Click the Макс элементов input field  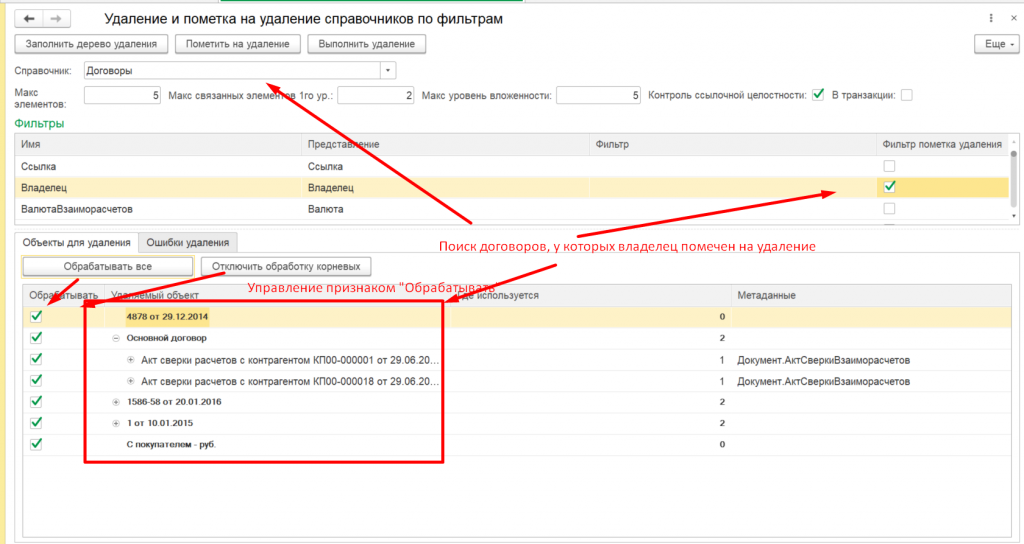(122, 95)
